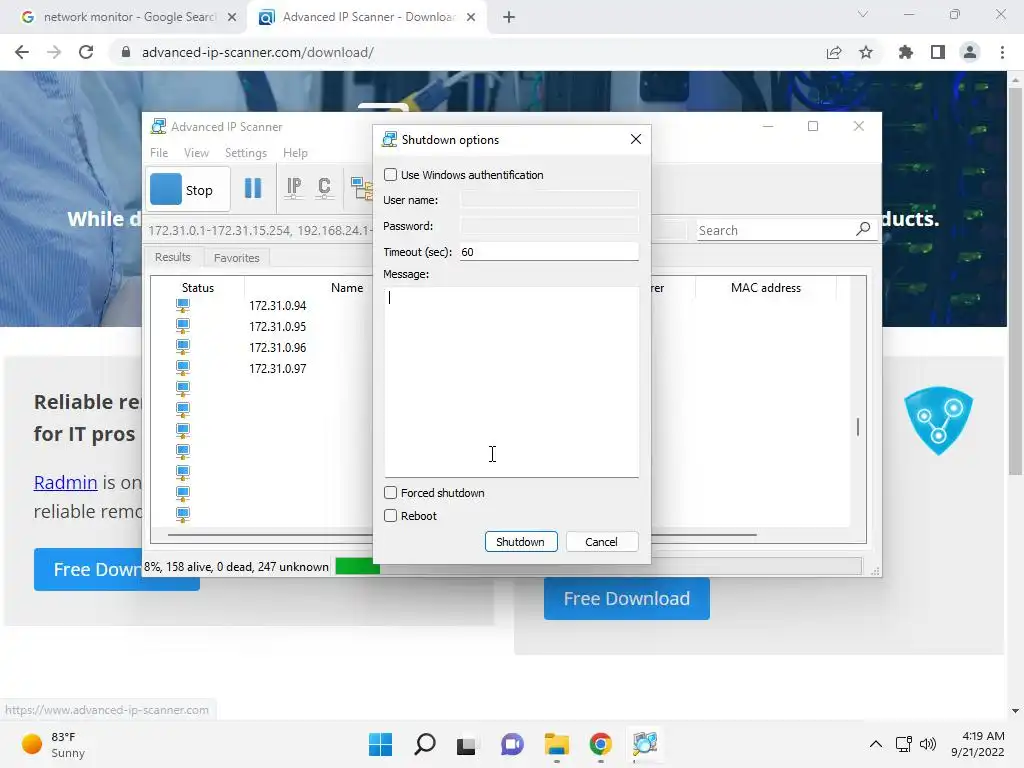Go back in the browser
This screenshot has width=1024, height=768.
(22, 52)
